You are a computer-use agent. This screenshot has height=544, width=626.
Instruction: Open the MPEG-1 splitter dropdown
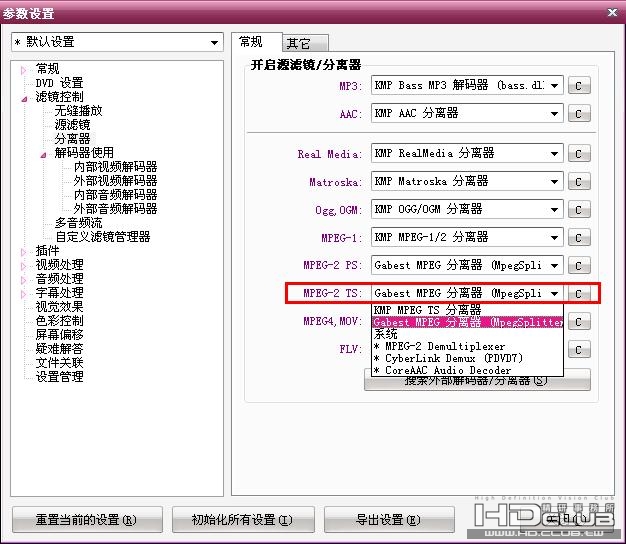467,237
